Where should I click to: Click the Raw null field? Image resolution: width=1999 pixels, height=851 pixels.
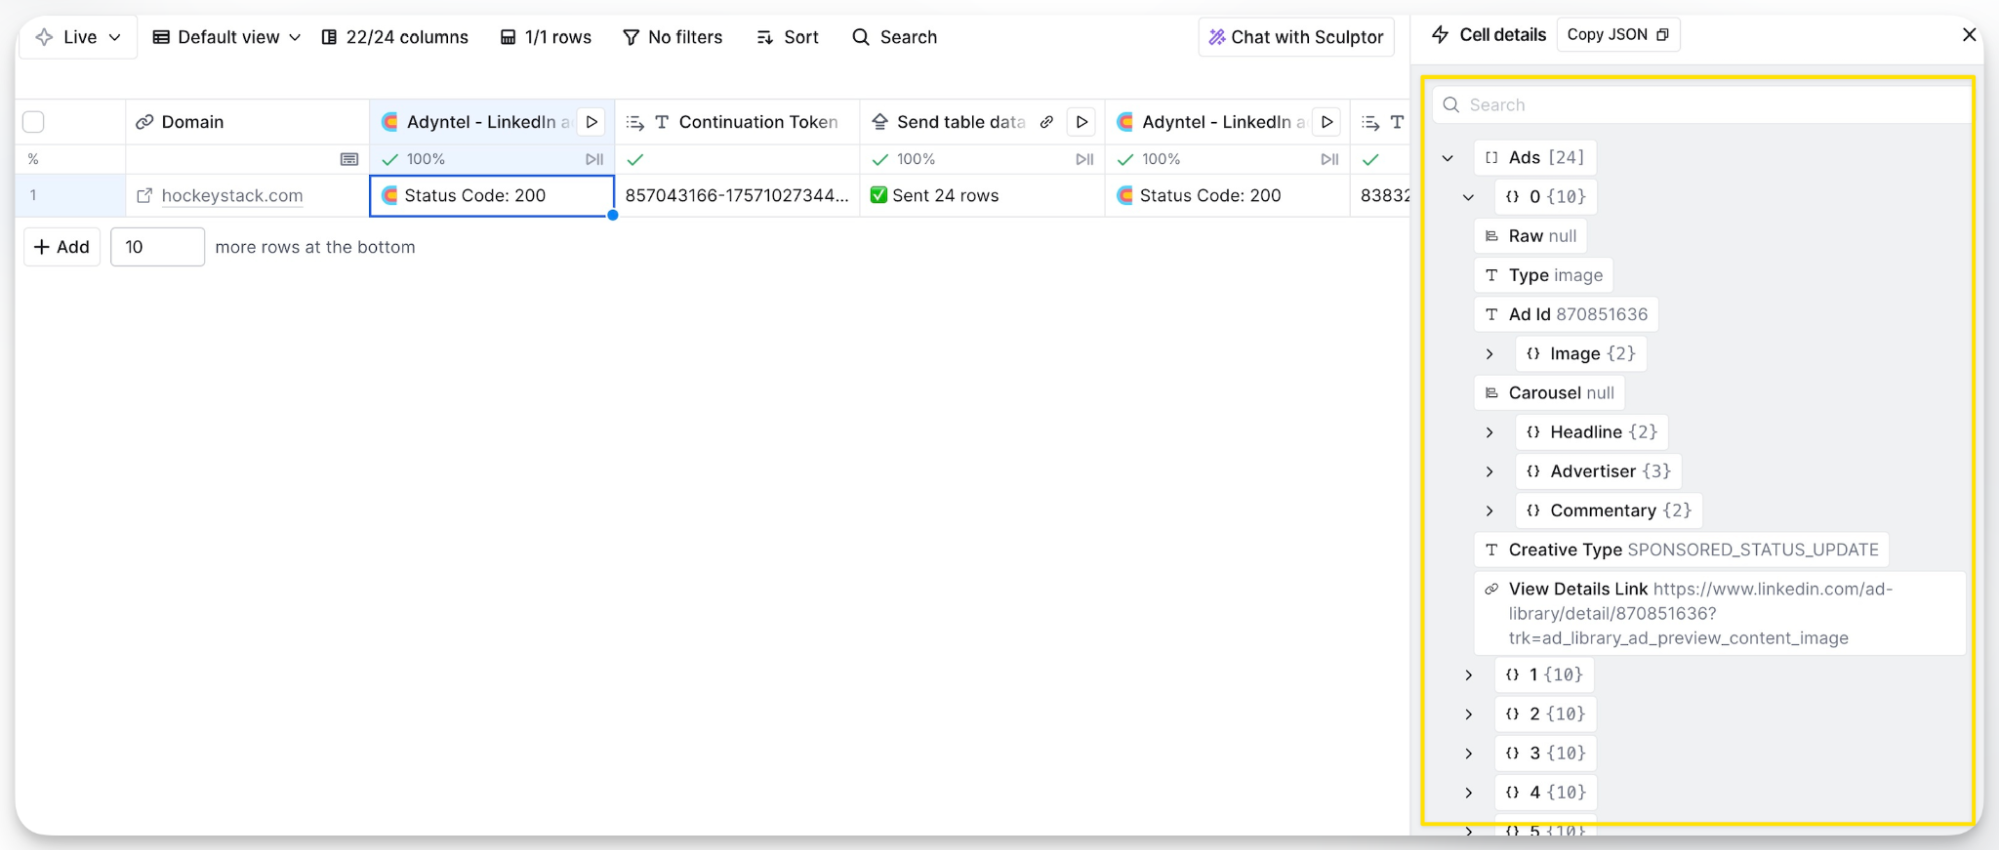coord(1531,236)
